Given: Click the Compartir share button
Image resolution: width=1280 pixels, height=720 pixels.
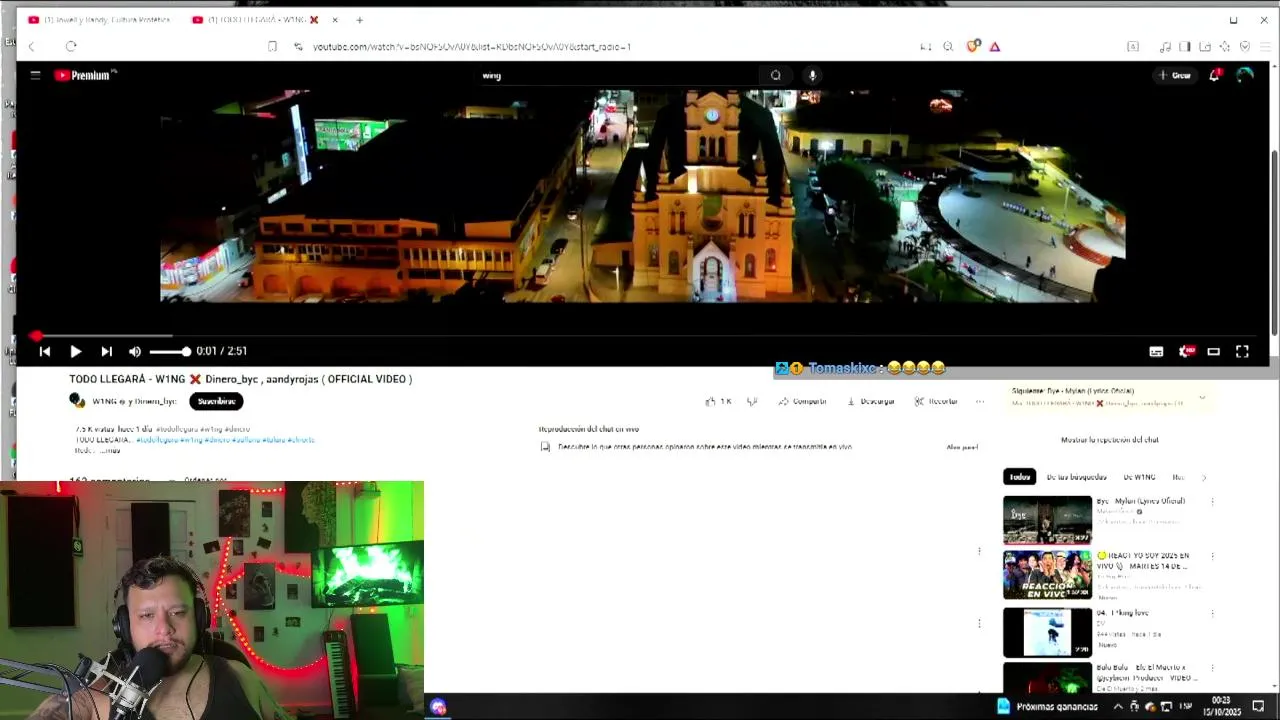Looking at the screenshot, I should 803,401.
